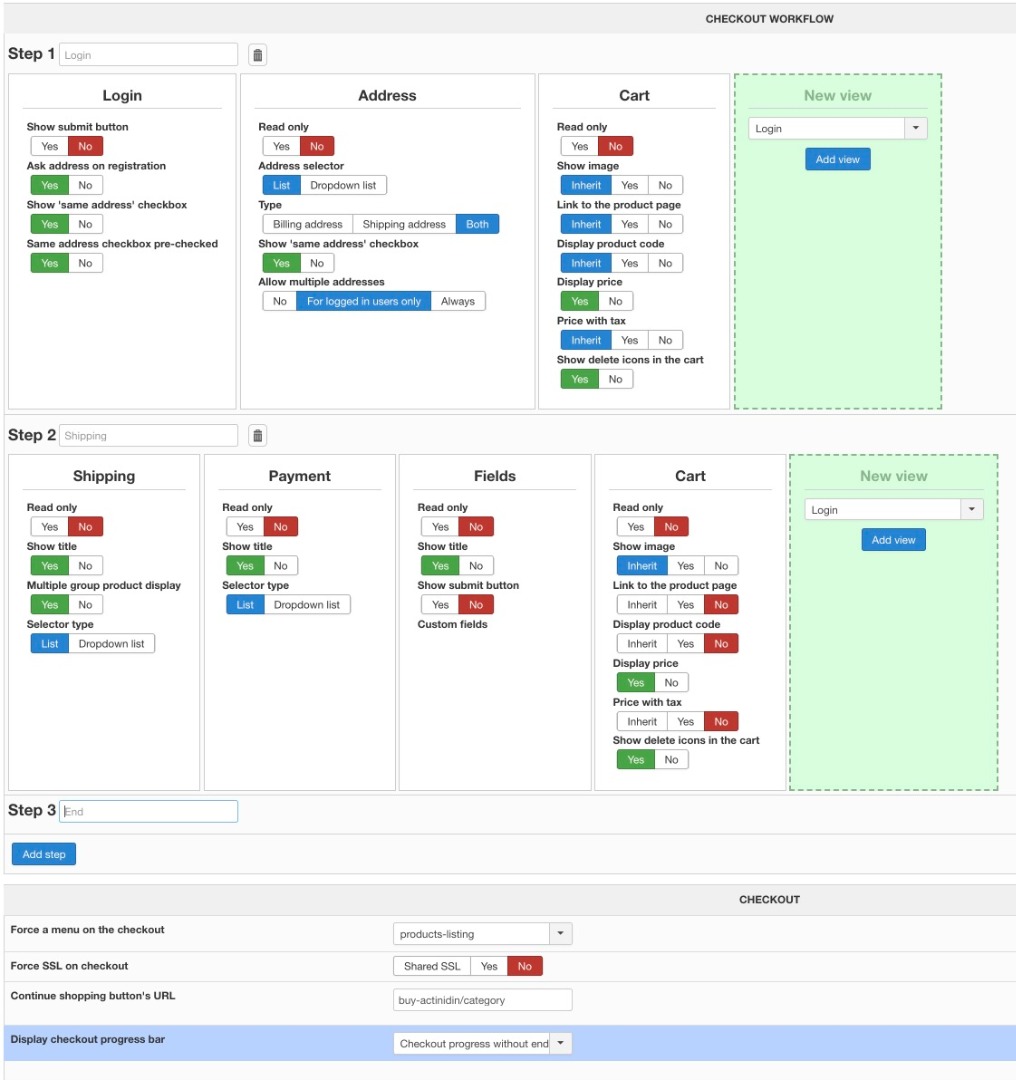Set Address 'same address' checkbox to No
This screenshot has height=1080, width=1016.
pyautogui.click(x=317, y=263)
